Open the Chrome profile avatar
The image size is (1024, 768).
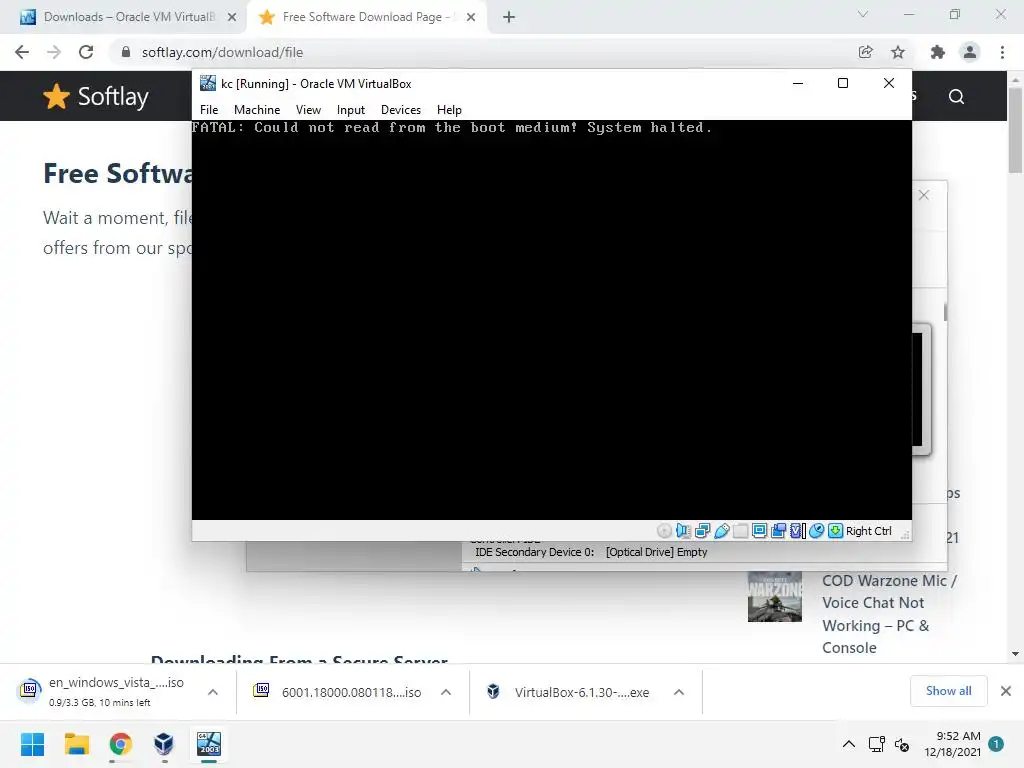point(970,52)
